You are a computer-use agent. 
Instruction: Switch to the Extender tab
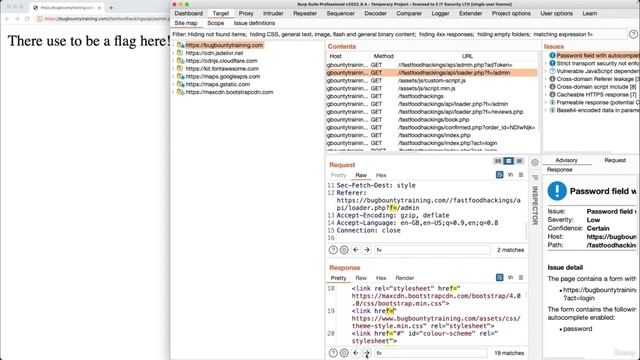[x=471, y=13]
